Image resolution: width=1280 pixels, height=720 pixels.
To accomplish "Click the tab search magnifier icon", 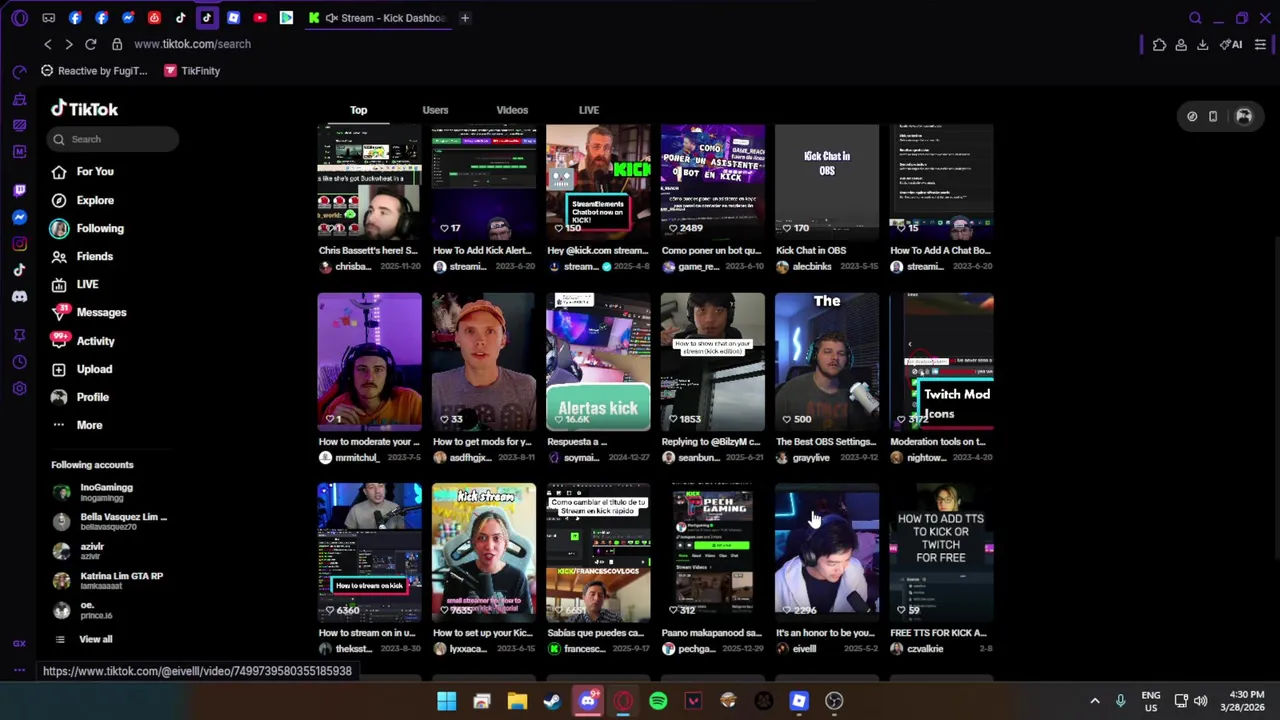I will pyautogui.click(x=1195, y=18).
